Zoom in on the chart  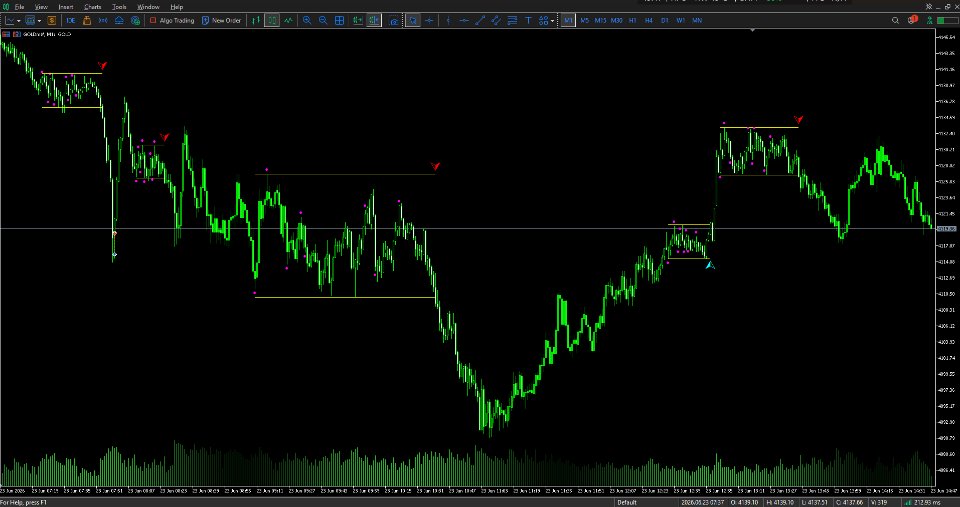pos(307,20)
